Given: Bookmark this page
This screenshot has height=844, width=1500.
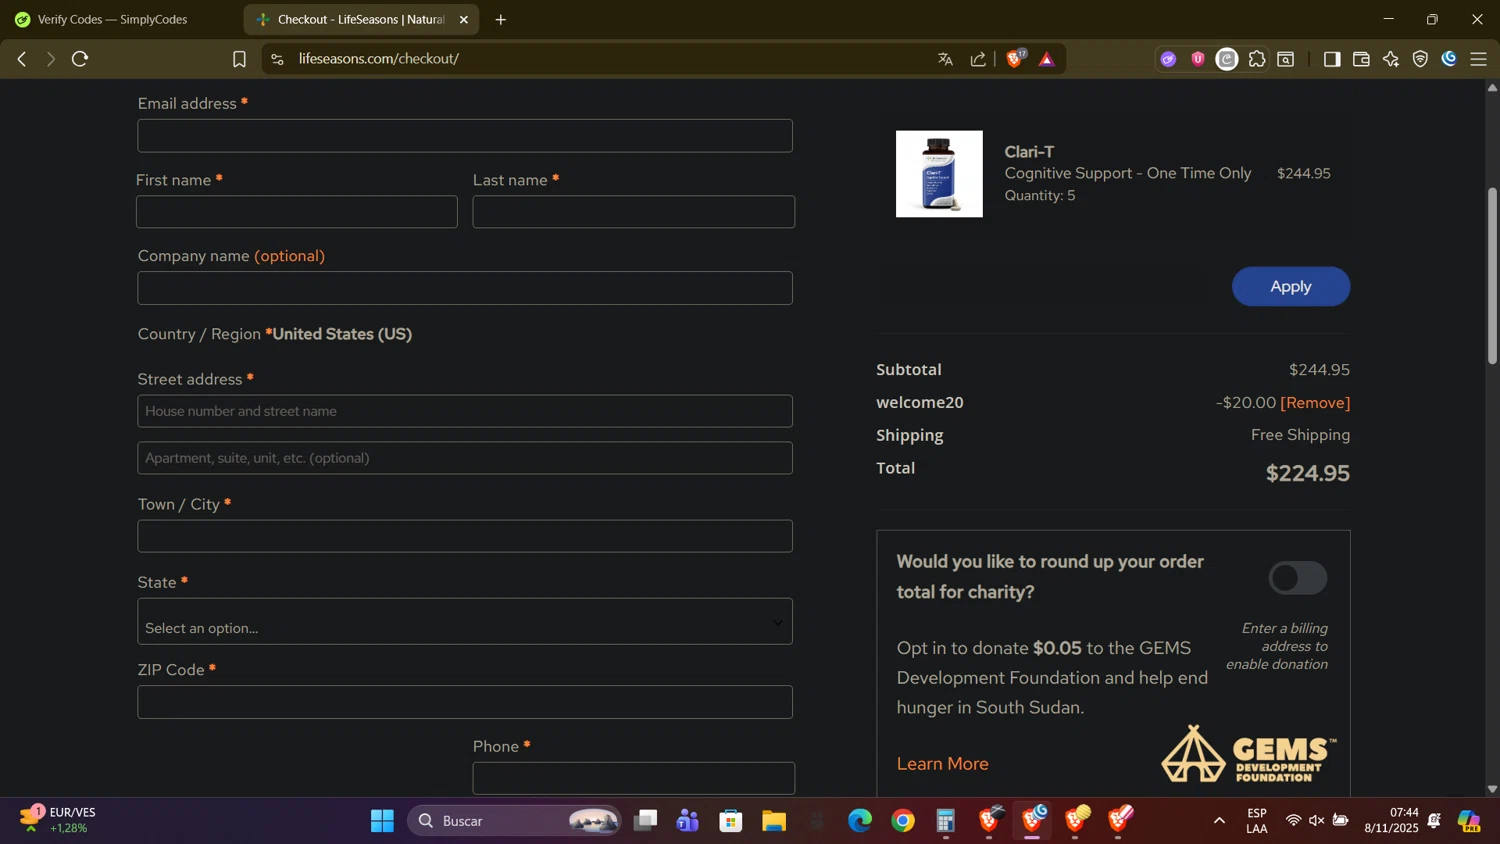Looking at the screenshot, I should (239, 59).
